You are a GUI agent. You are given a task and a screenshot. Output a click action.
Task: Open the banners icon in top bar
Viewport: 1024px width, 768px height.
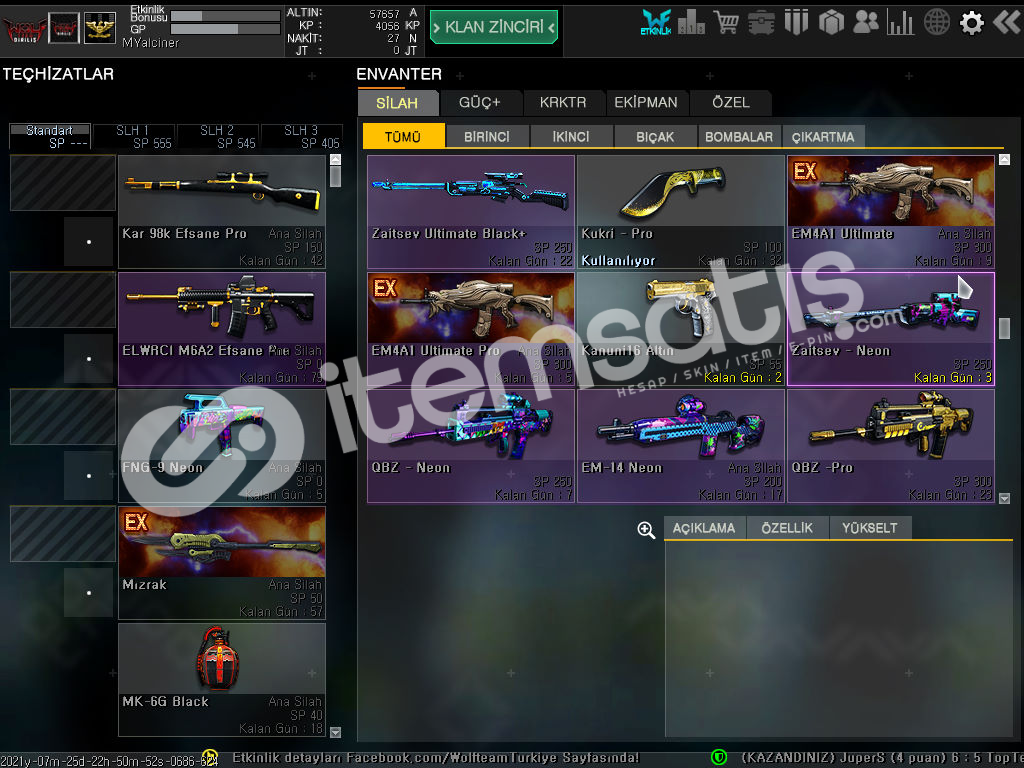pos(796,23)
